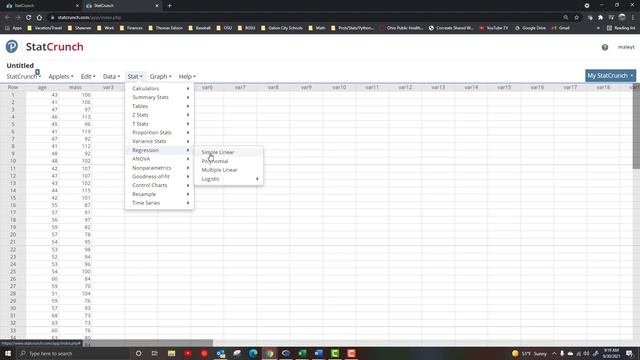The height and width of the screenshot is (360, 640).
Task: Reload the page with the refresh icon
Action: pos(28,17)
